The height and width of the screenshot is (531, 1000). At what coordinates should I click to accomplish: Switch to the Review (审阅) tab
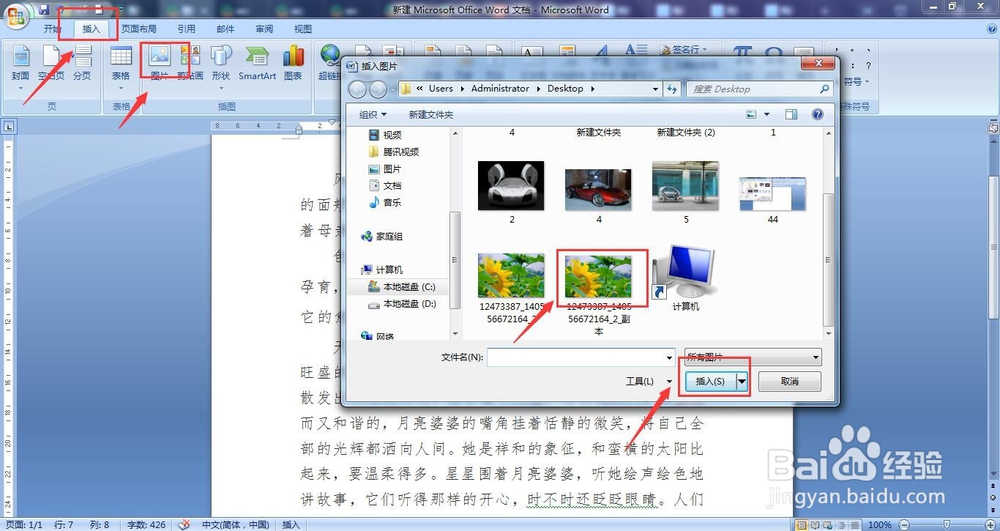point(264,29)
